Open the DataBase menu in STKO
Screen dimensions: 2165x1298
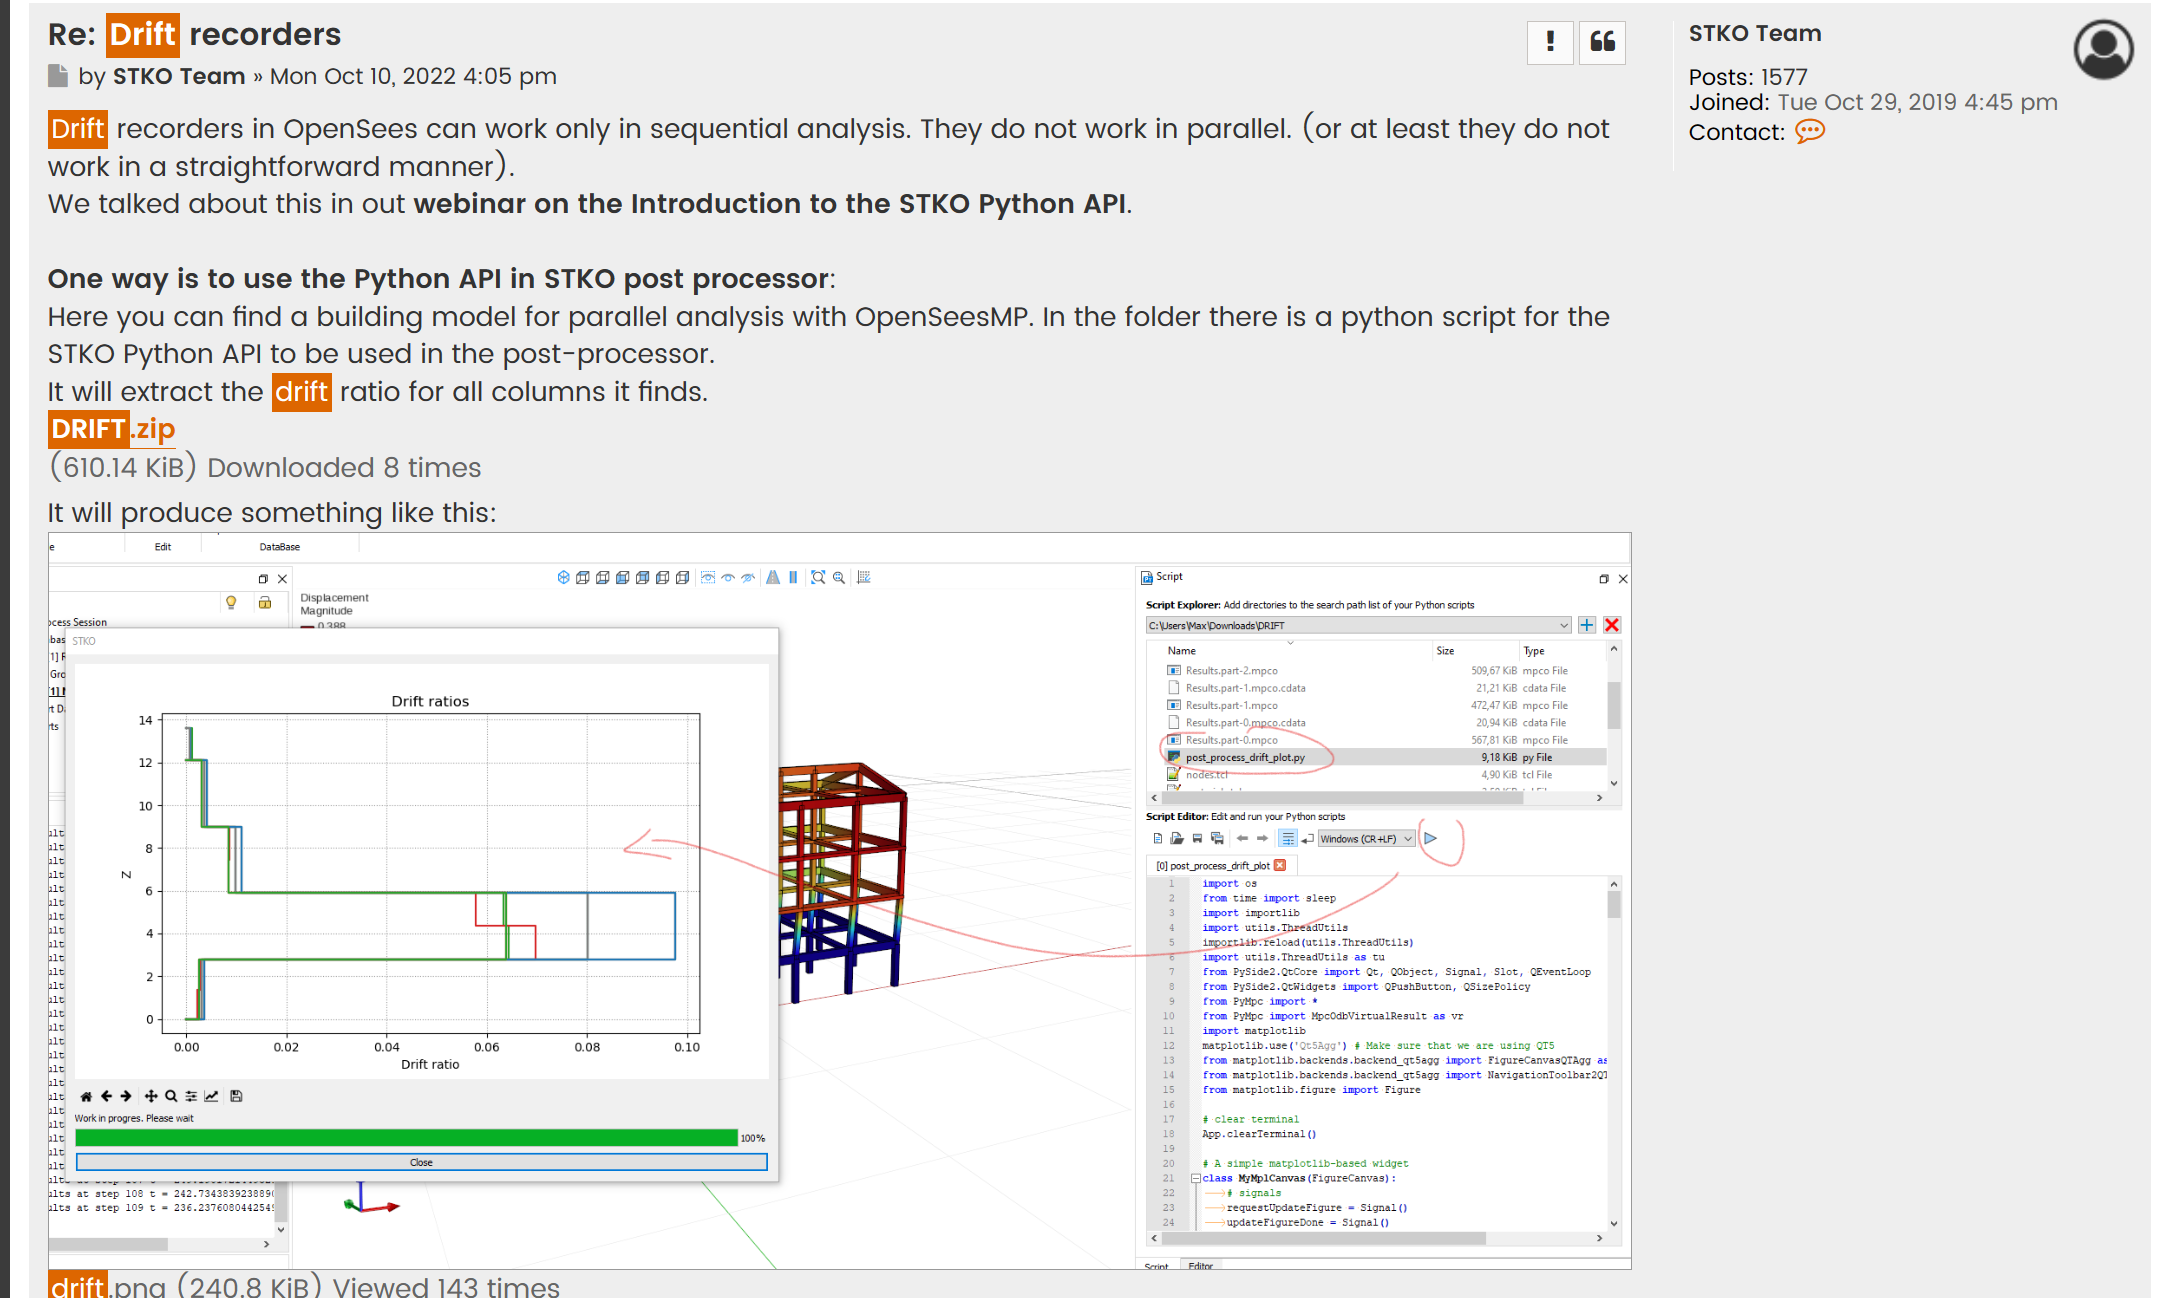click(280, 547)
